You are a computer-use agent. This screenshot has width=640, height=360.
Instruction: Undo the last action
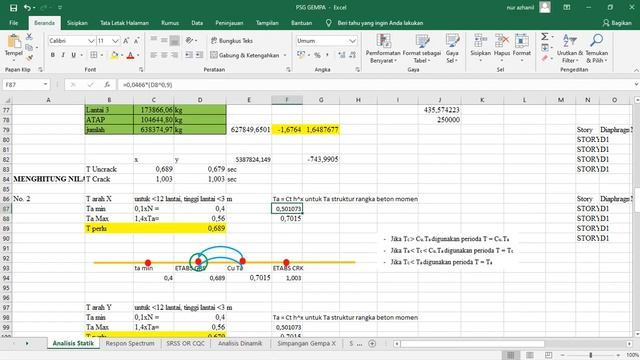(x=27, y=8)
